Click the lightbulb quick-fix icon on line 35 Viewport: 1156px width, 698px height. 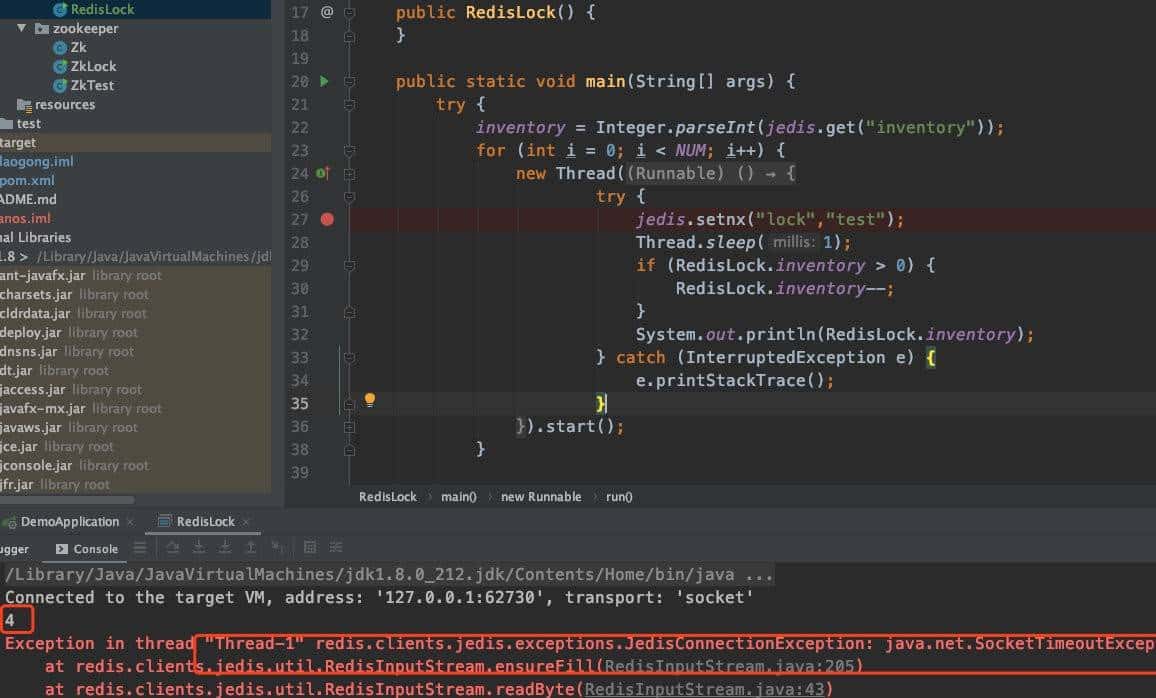369,400
